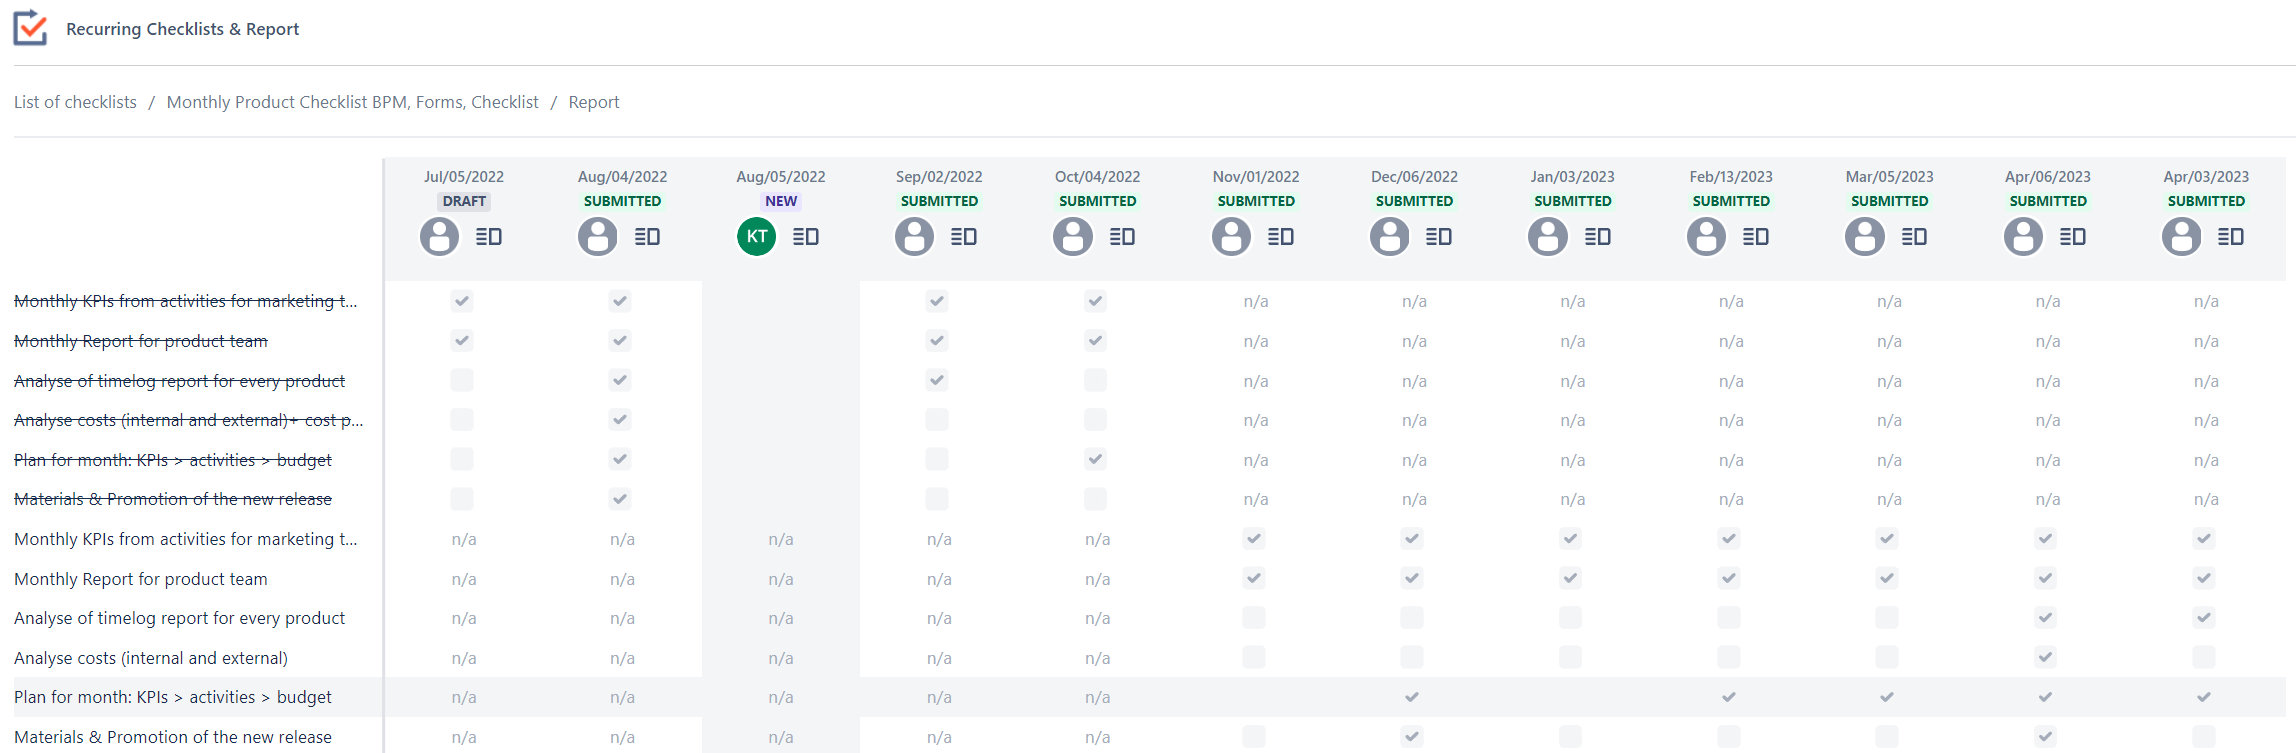This screenshot has width=2296, height=753.
Task: Click user avatar in Sep/02/2022 column
Action: click(x=914, y=237)
